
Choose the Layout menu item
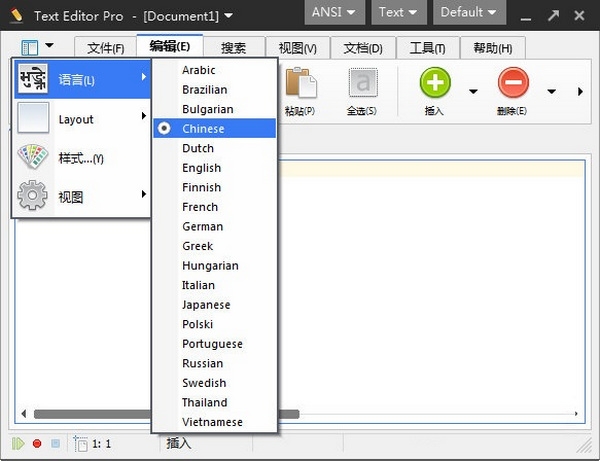(82, 118)
